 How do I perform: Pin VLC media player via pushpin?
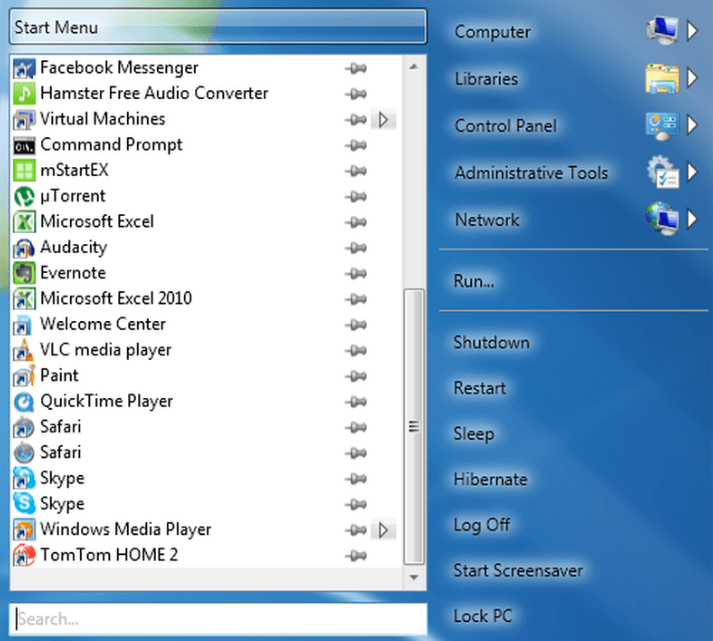(356, 350)
